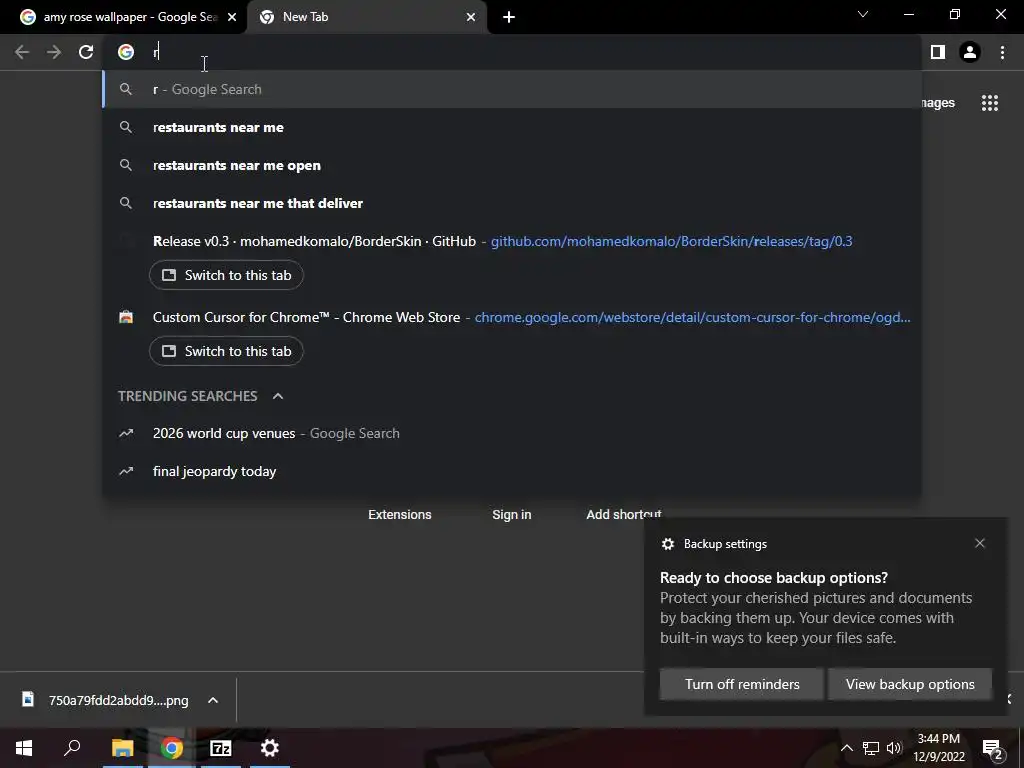The image size is (1024, 768).
Task: Open the Extensions shortcut
Action: tap(400, 515)
